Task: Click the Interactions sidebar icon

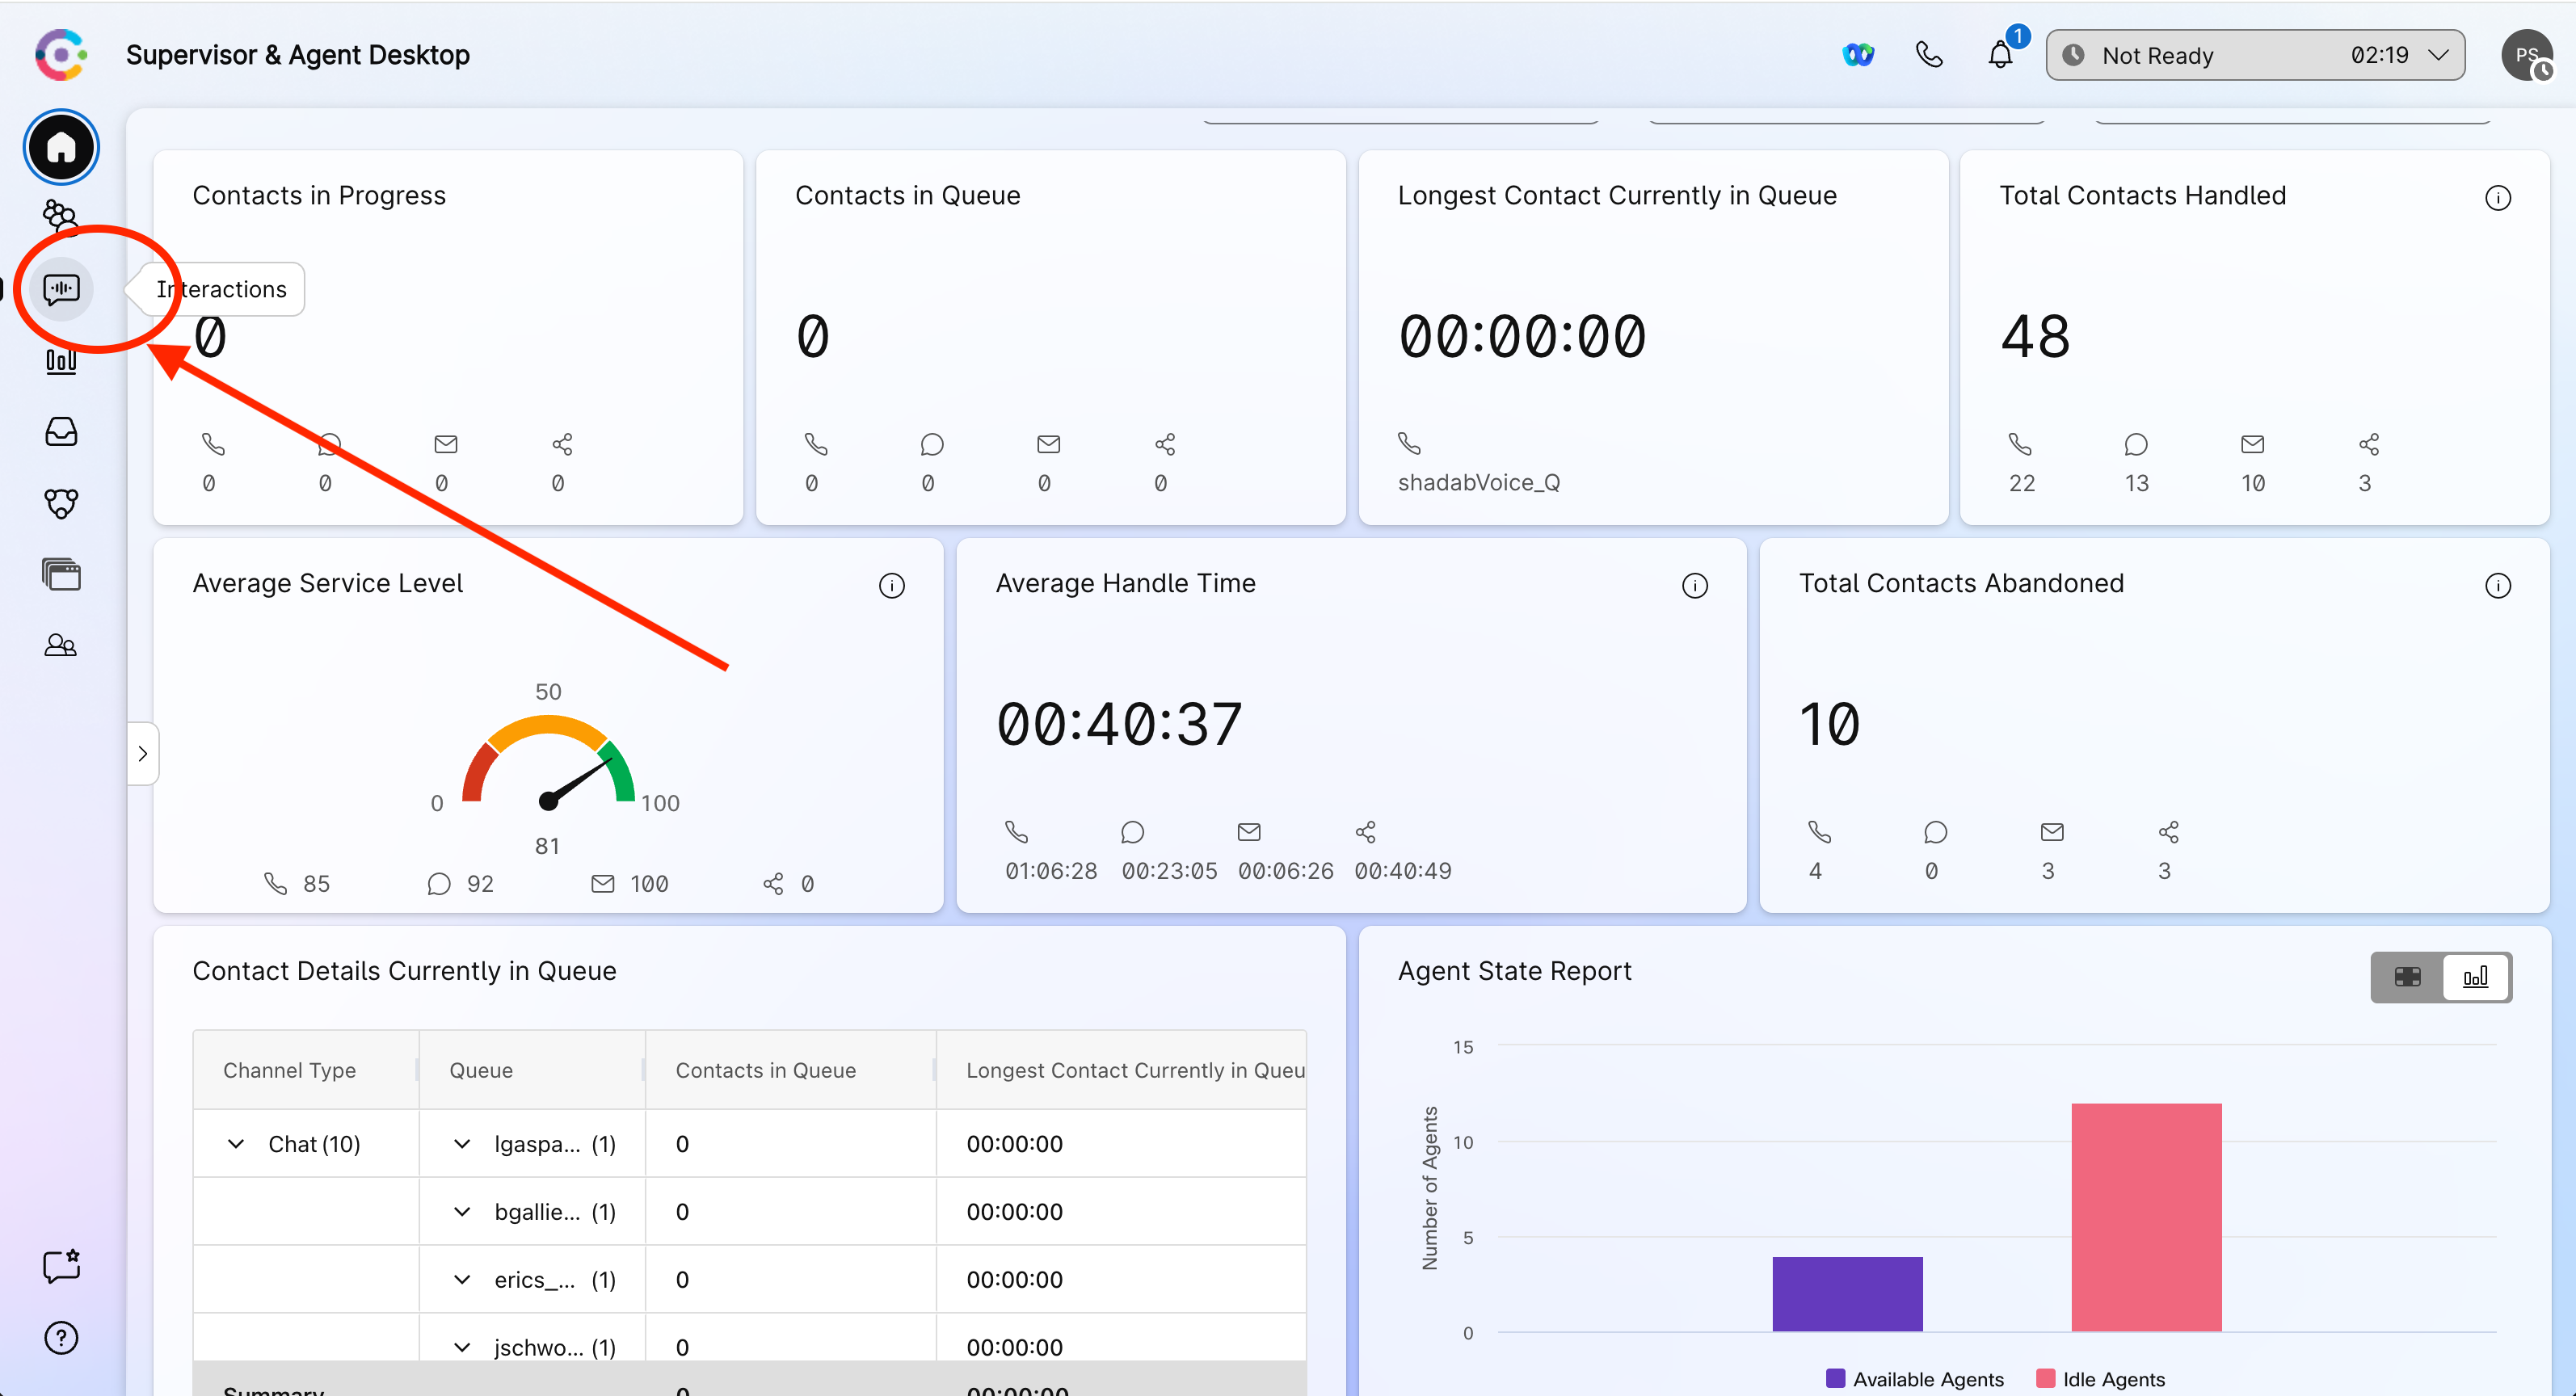Action: click(61, 289)
